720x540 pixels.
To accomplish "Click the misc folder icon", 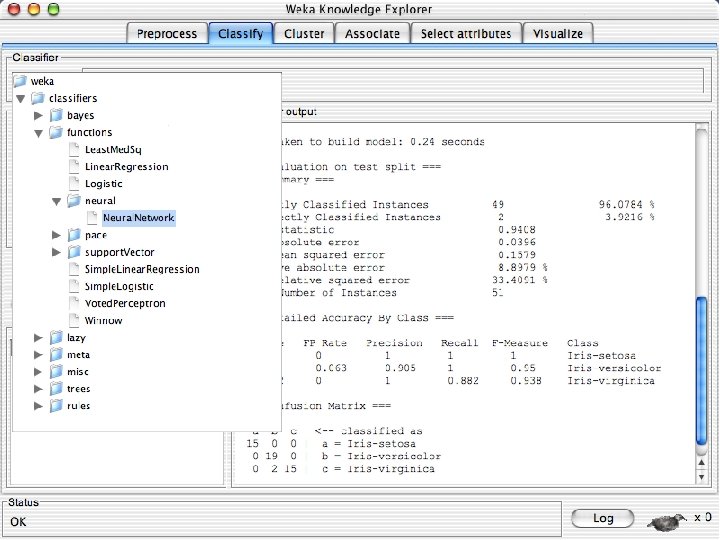I will [56, 371].
